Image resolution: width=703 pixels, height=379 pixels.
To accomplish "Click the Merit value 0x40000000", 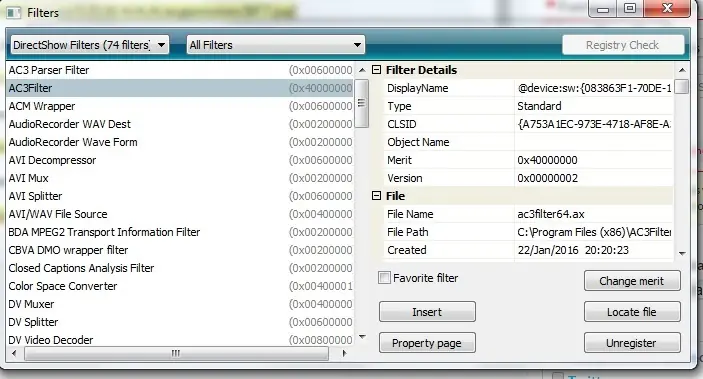I will click(x=547, y=160).
